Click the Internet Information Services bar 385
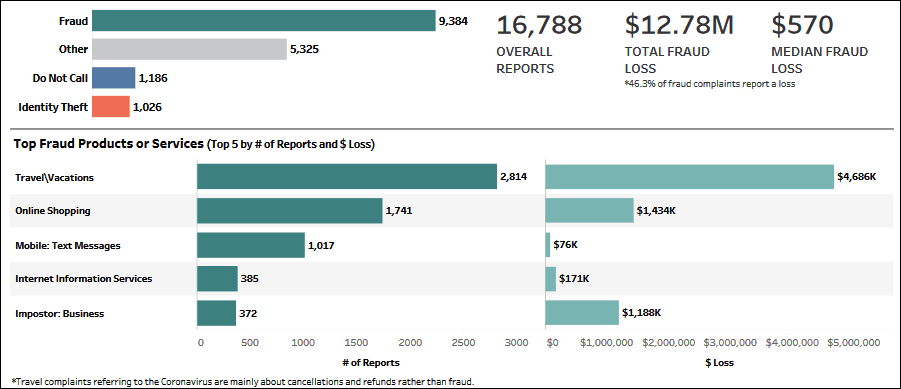 pyautogui.click(x=217, y=279)
